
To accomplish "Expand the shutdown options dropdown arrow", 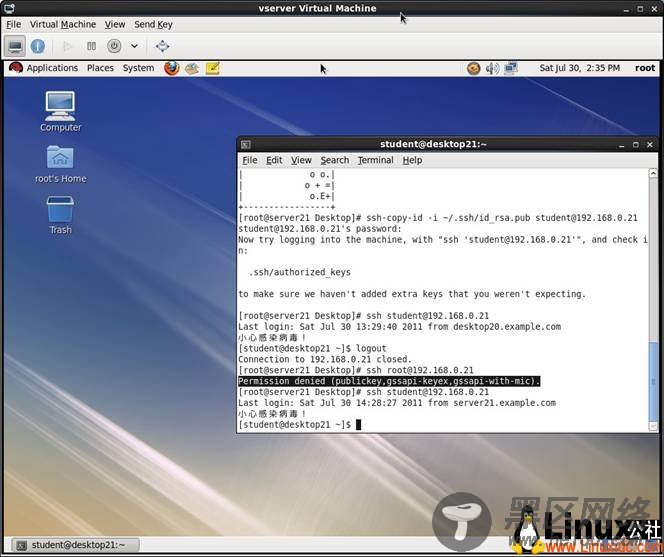I will click(x=134, y=46).
